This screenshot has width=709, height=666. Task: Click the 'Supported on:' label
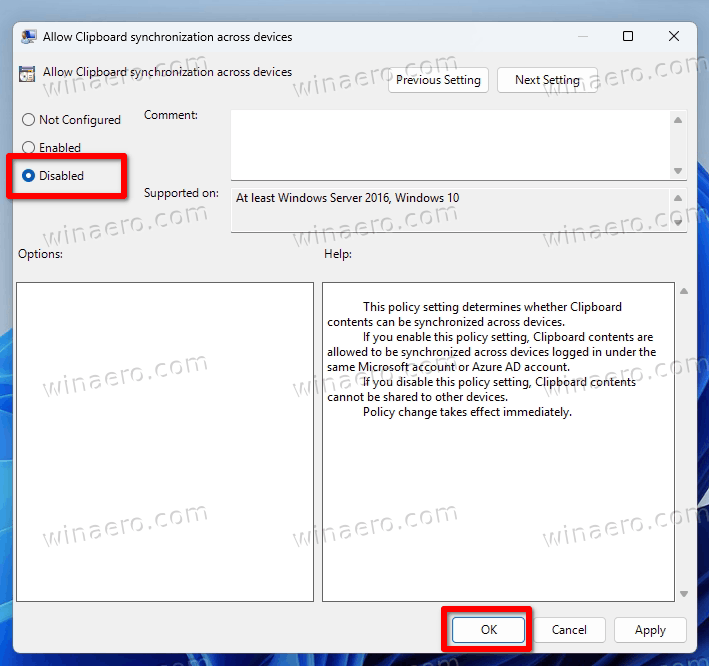tap(181, 193)
